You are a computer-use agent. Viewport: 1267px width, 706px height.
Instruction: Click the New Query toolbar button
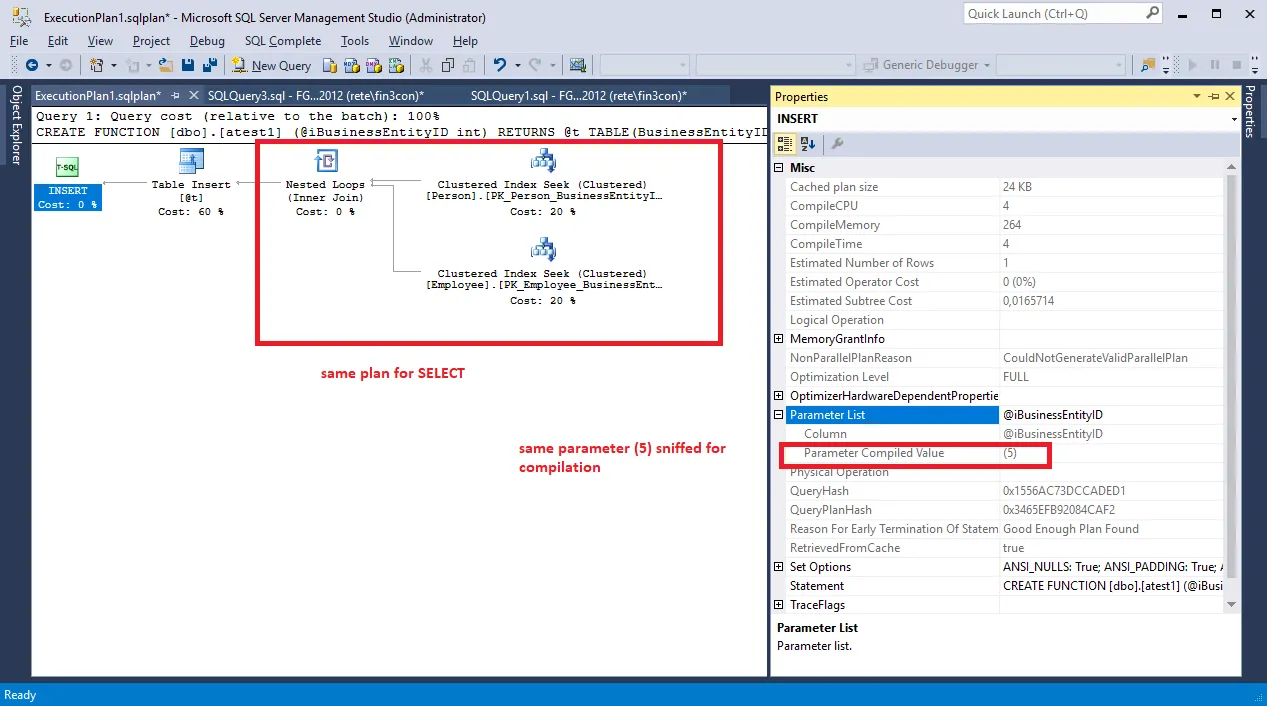pyautogui.click(x=272, y=65)
